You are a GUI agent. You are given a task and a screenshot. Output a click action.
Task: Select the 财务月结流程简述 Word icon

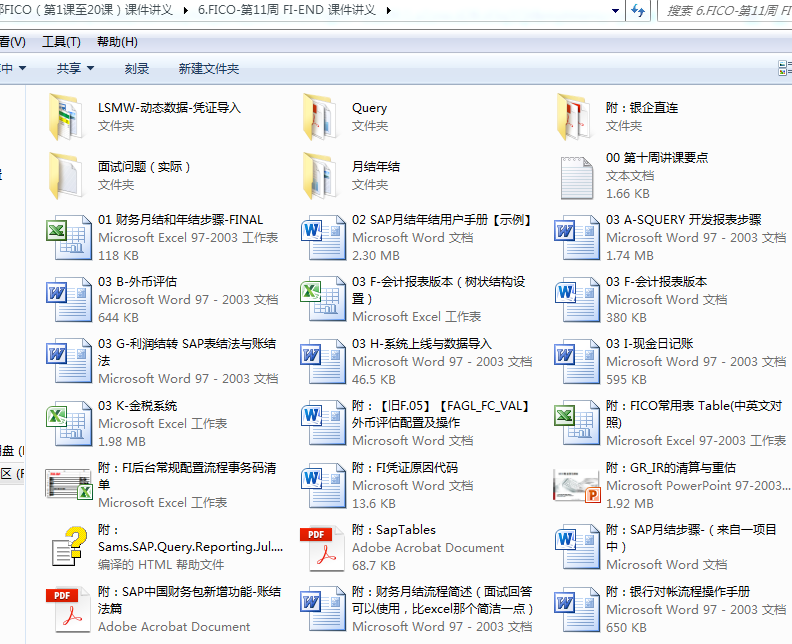coord(323,609)
